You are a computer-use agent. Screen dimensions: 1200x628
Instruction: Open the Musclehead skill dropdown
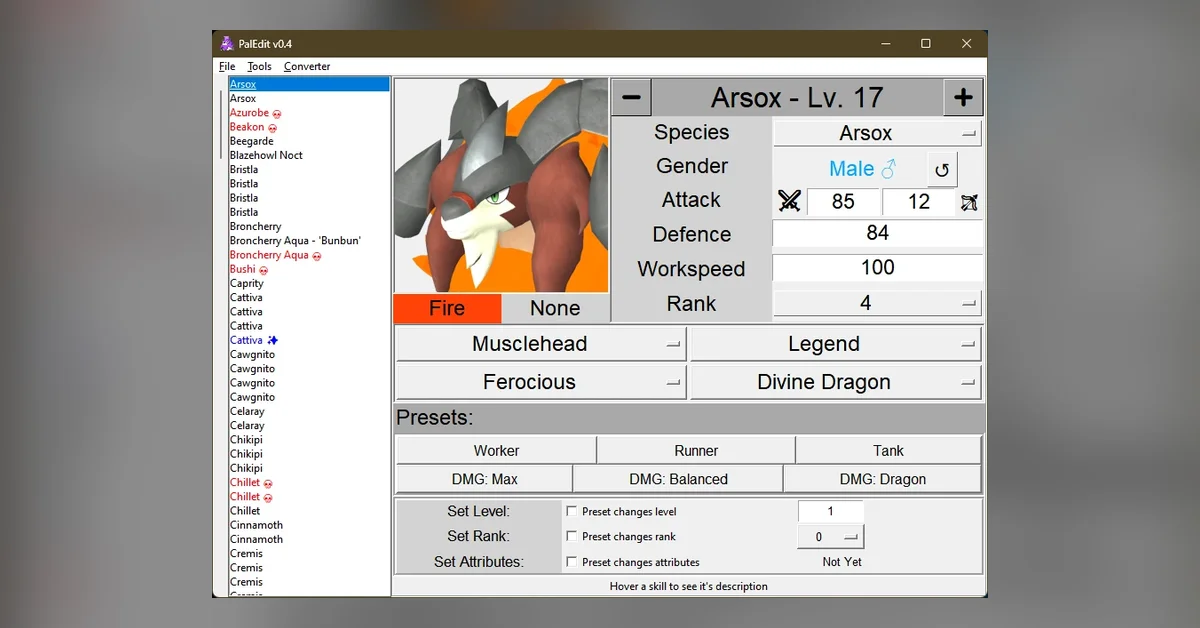click(541, 344)
